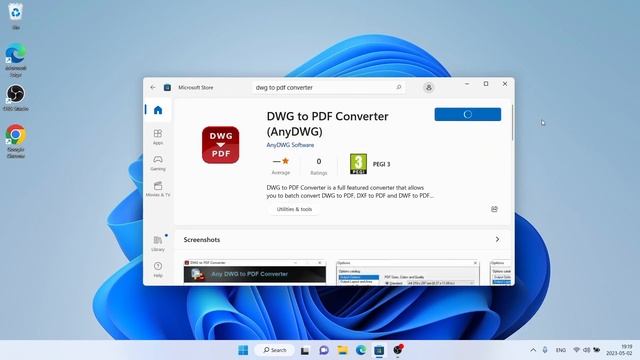Click the app description text
The image size is (640, 360).
click(350, 191)
